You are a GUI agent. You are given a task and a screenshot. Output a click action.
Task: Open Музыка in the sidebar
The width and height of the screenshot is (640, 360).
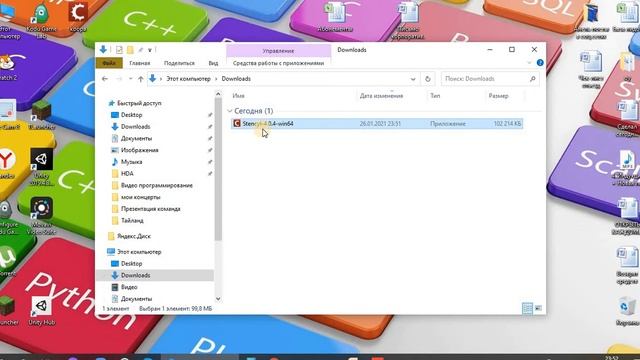(131, 162)
